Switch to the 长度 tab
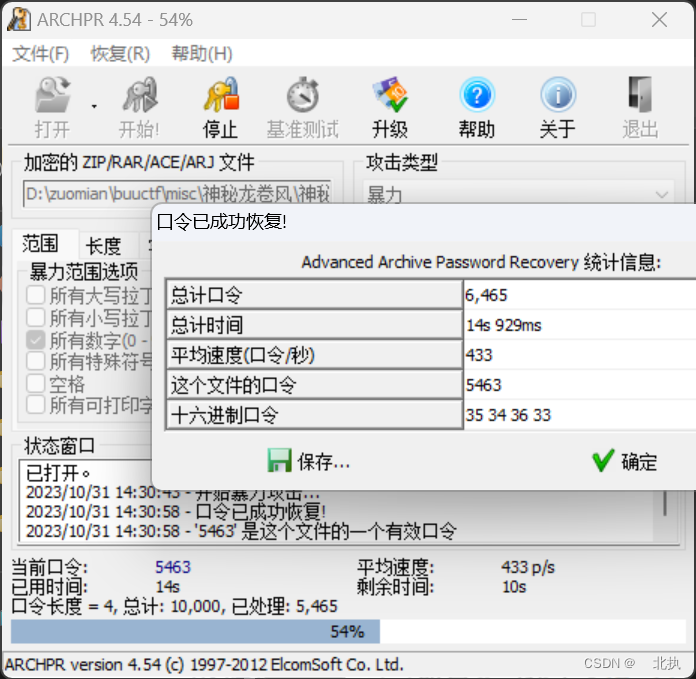This screenshot has height=679, width=696. click(103, 246)
